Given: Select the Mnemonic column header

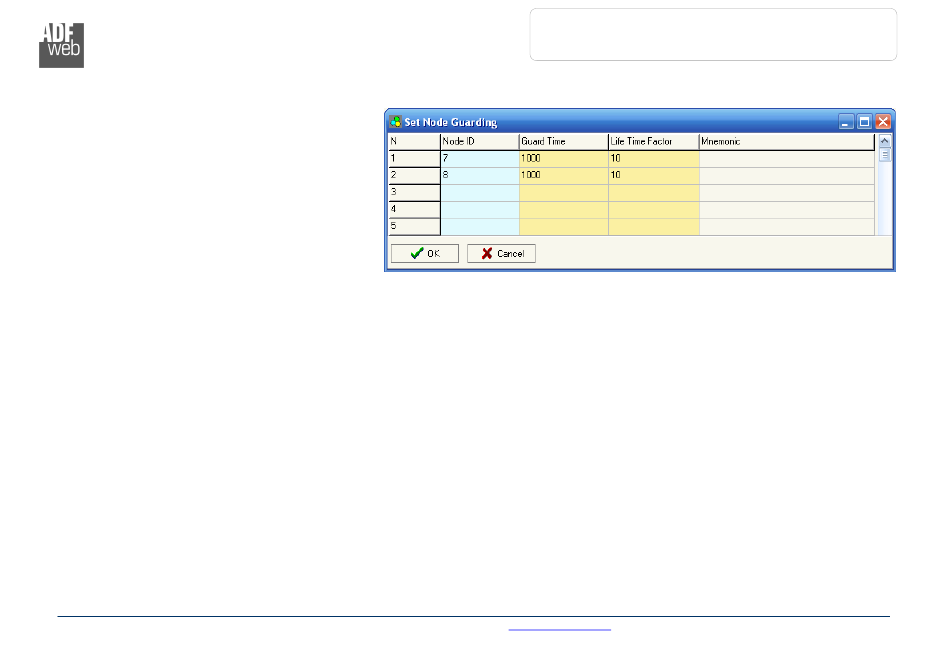Looking at the screenshot, I should pos(787,142).
